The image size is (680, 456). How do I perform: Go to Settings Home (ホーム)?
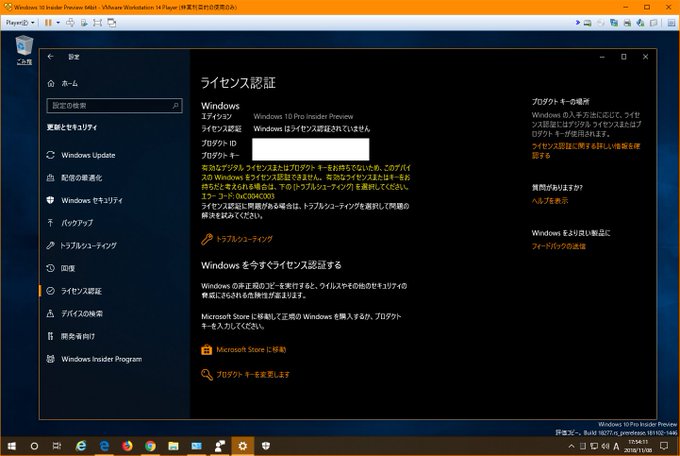coord(63,83)
